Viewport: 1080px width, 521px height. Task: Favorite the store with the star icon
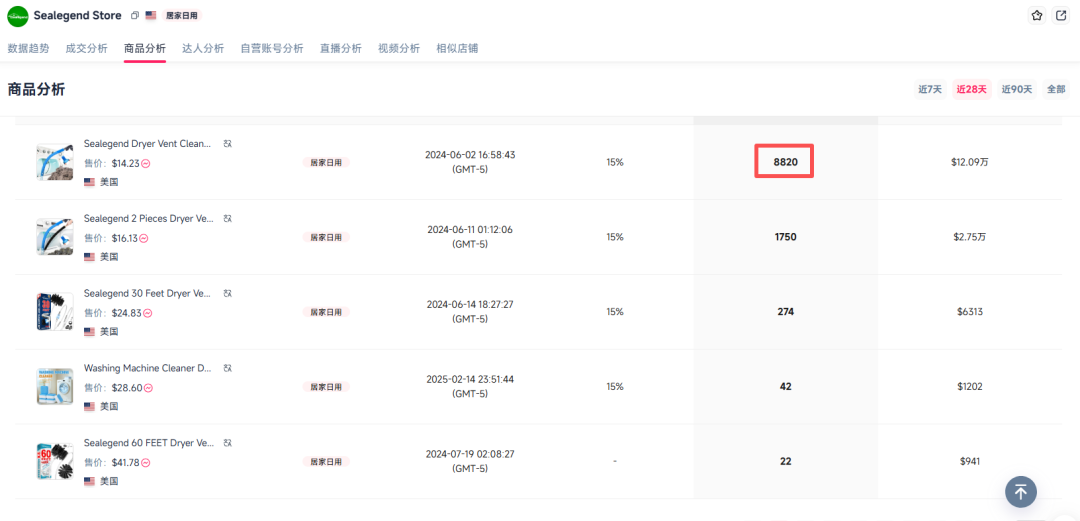pyautogui.click(x=1037, y=16)
